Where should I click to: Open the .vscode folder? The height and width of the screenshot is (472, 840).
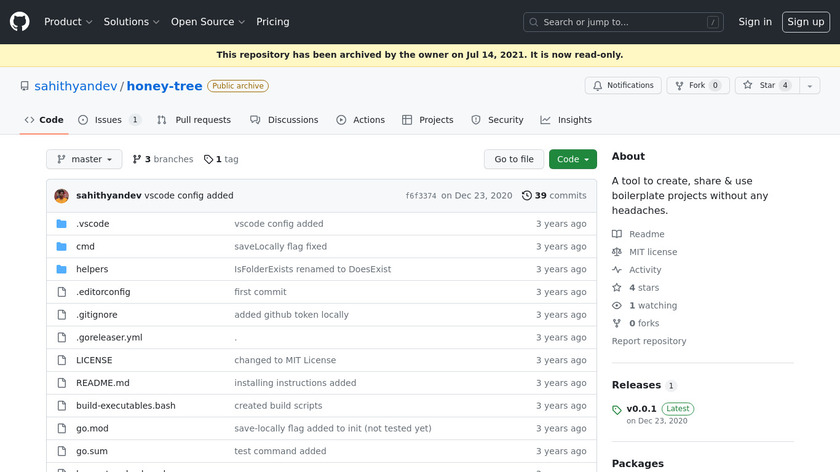(92, 224)
